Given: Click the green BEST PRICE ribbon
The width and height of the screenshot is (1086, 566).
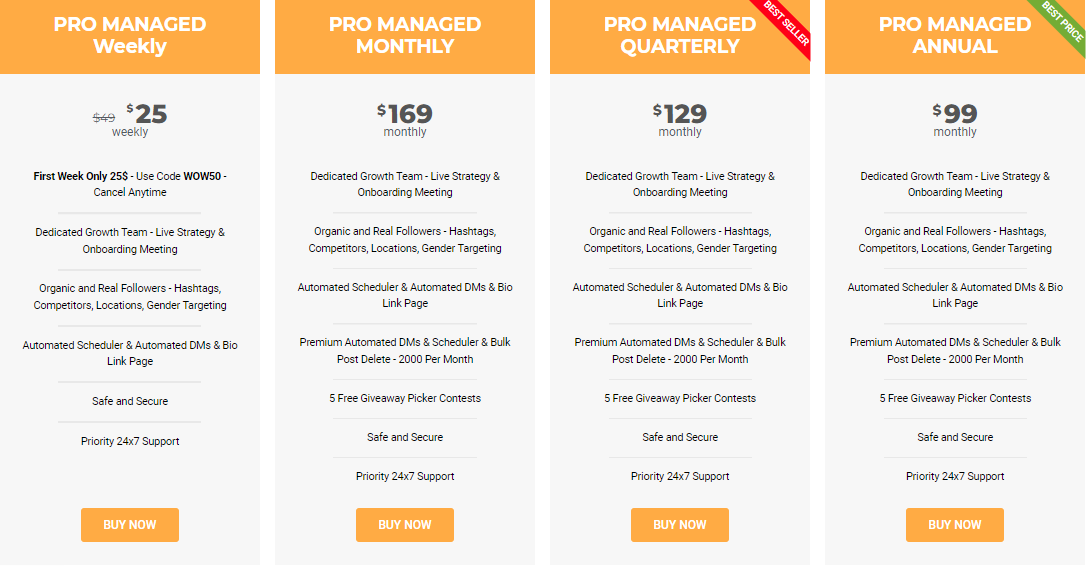Looking at the screenshot, I should 1064,21.
